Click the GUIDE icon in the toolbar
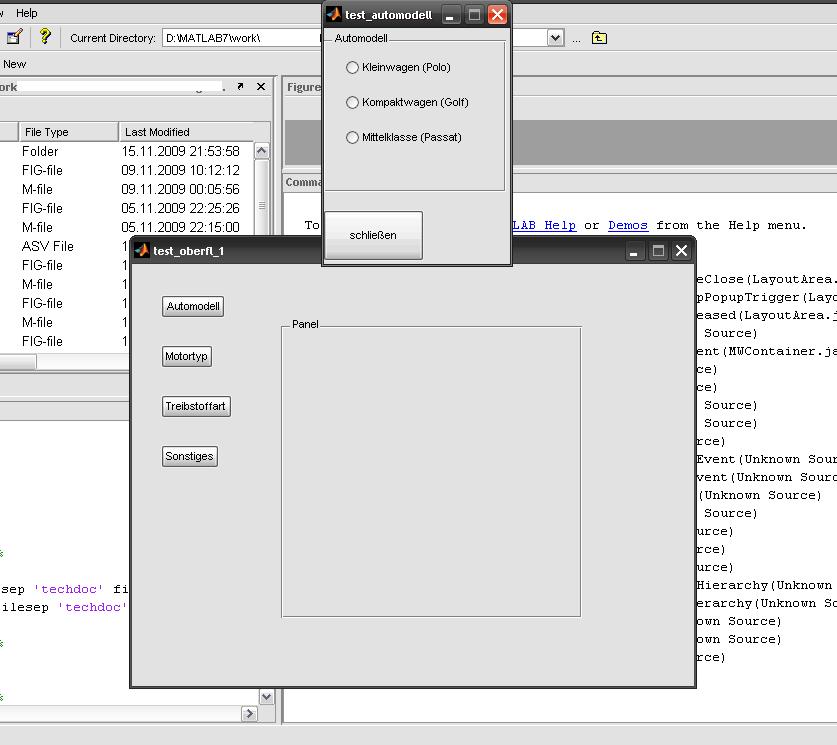Screen dimensions: 837x745 tap(14, 38)
